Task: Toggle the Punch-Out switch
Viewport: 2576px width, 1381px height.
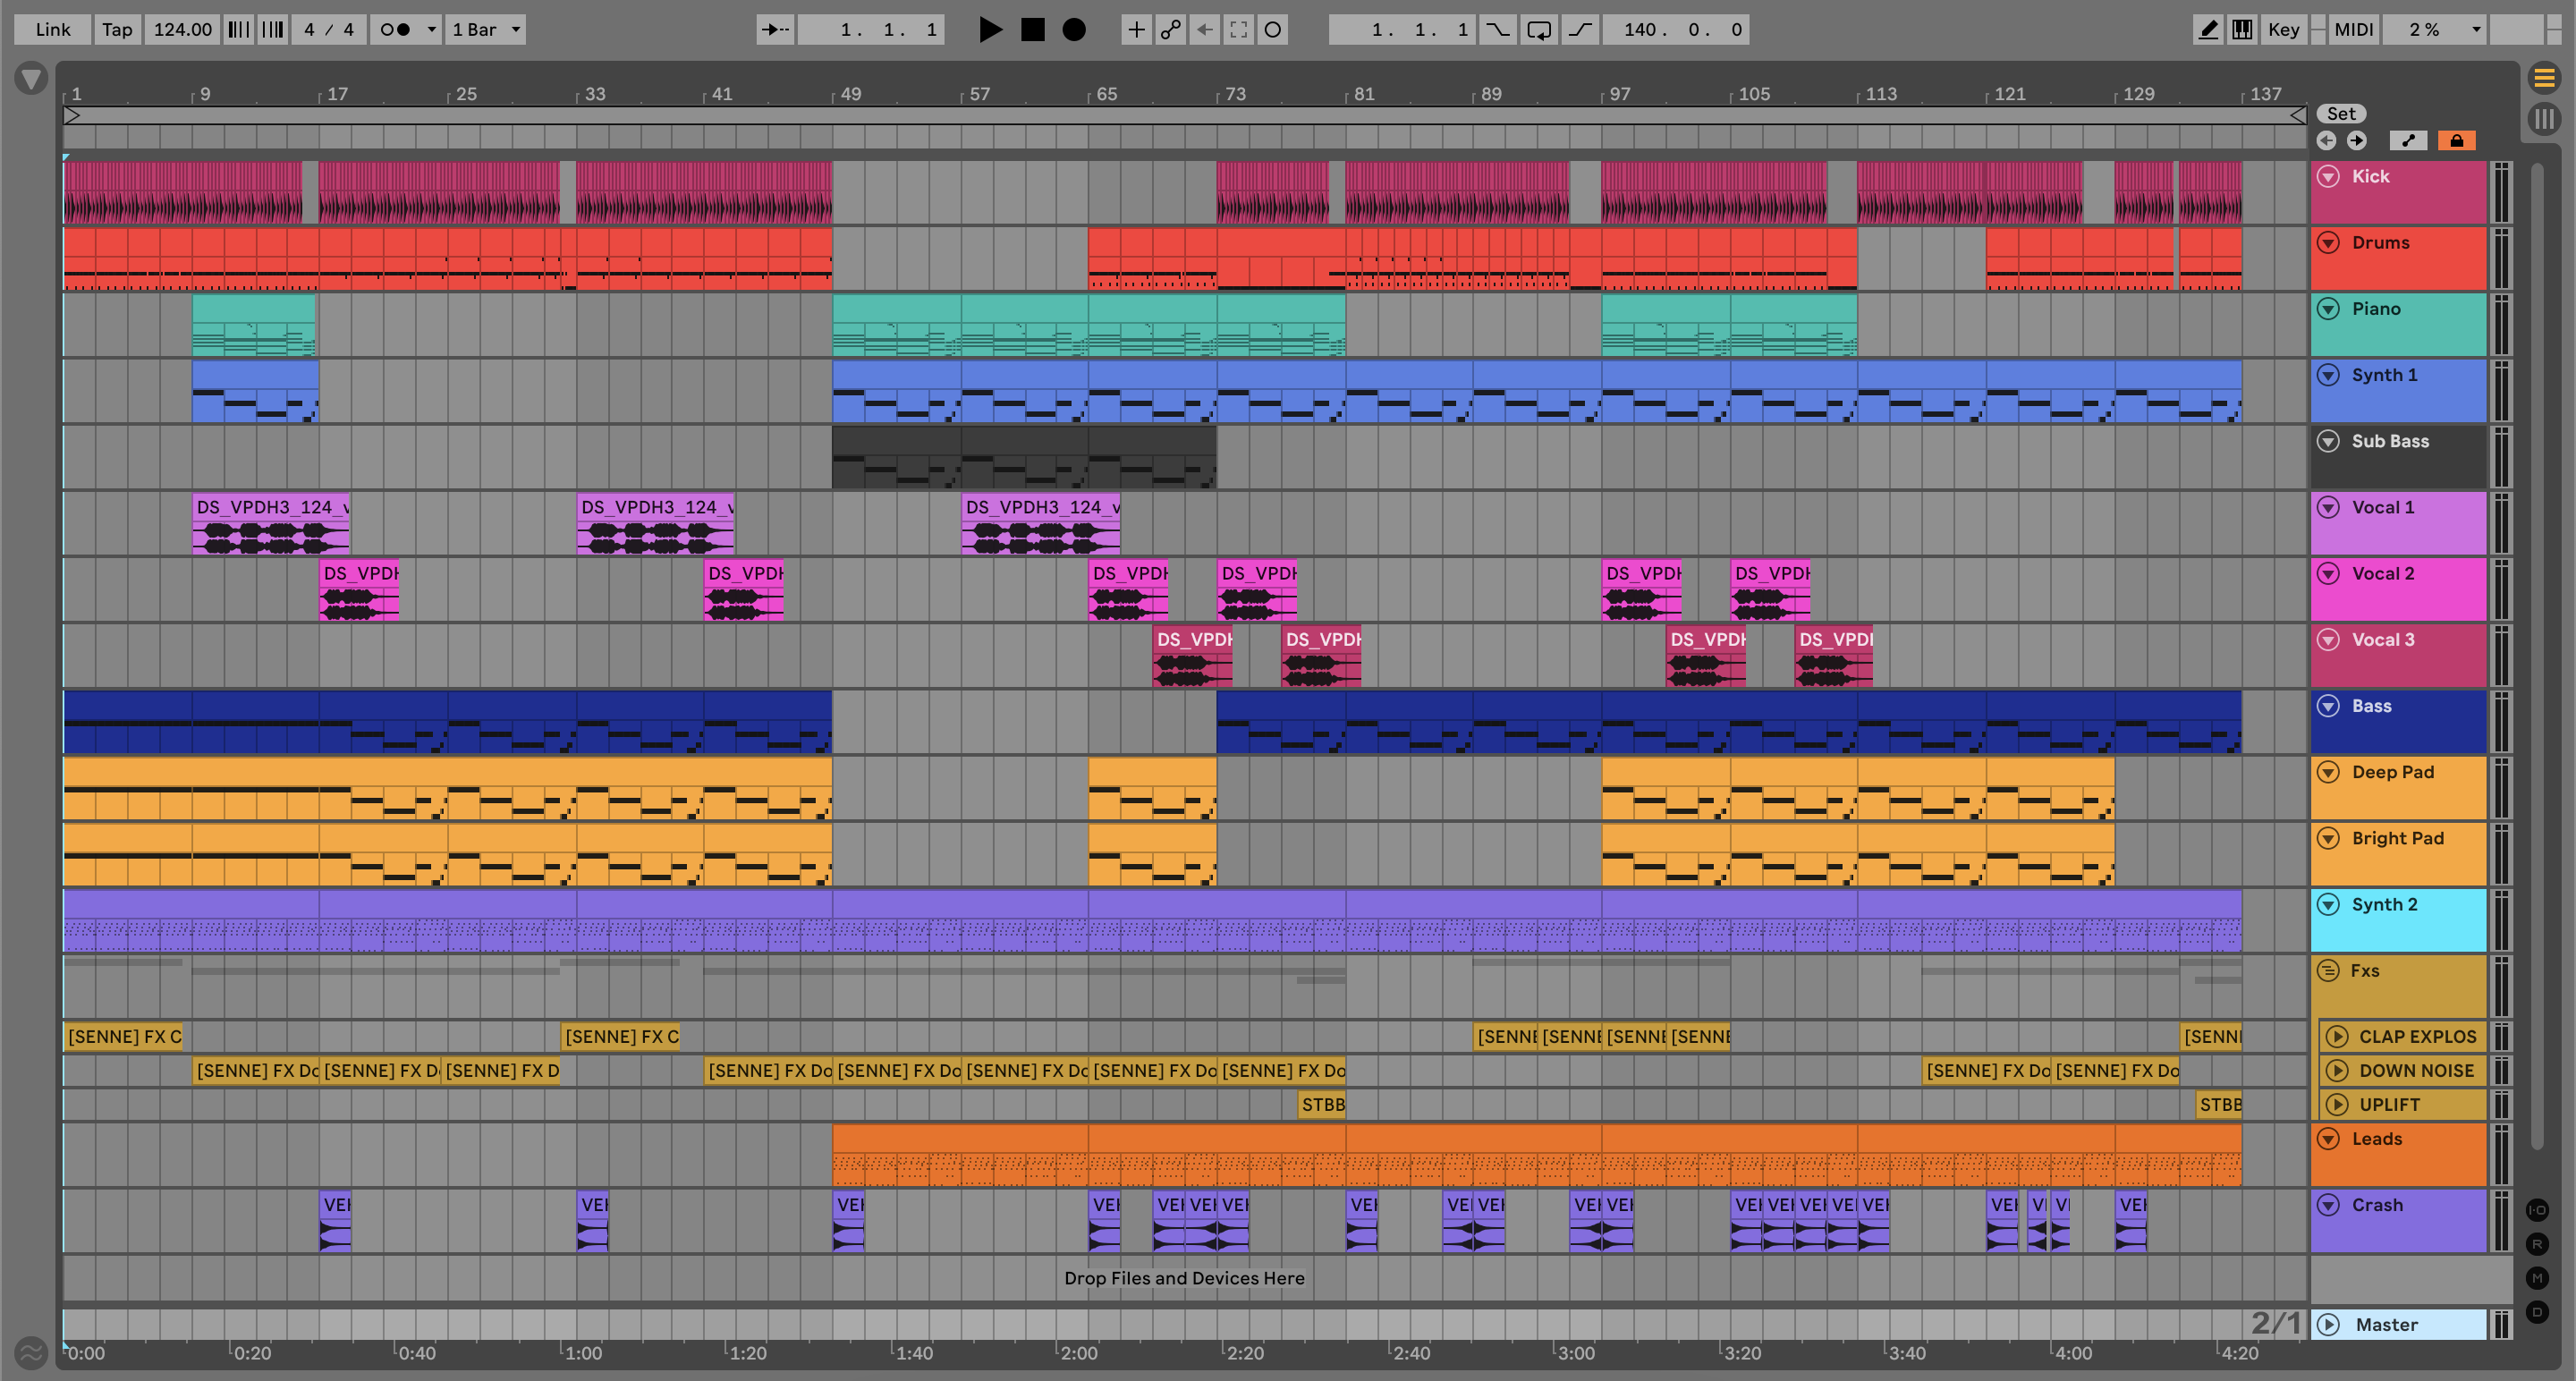Action: pyautogui.click(x=1580, y=29)
